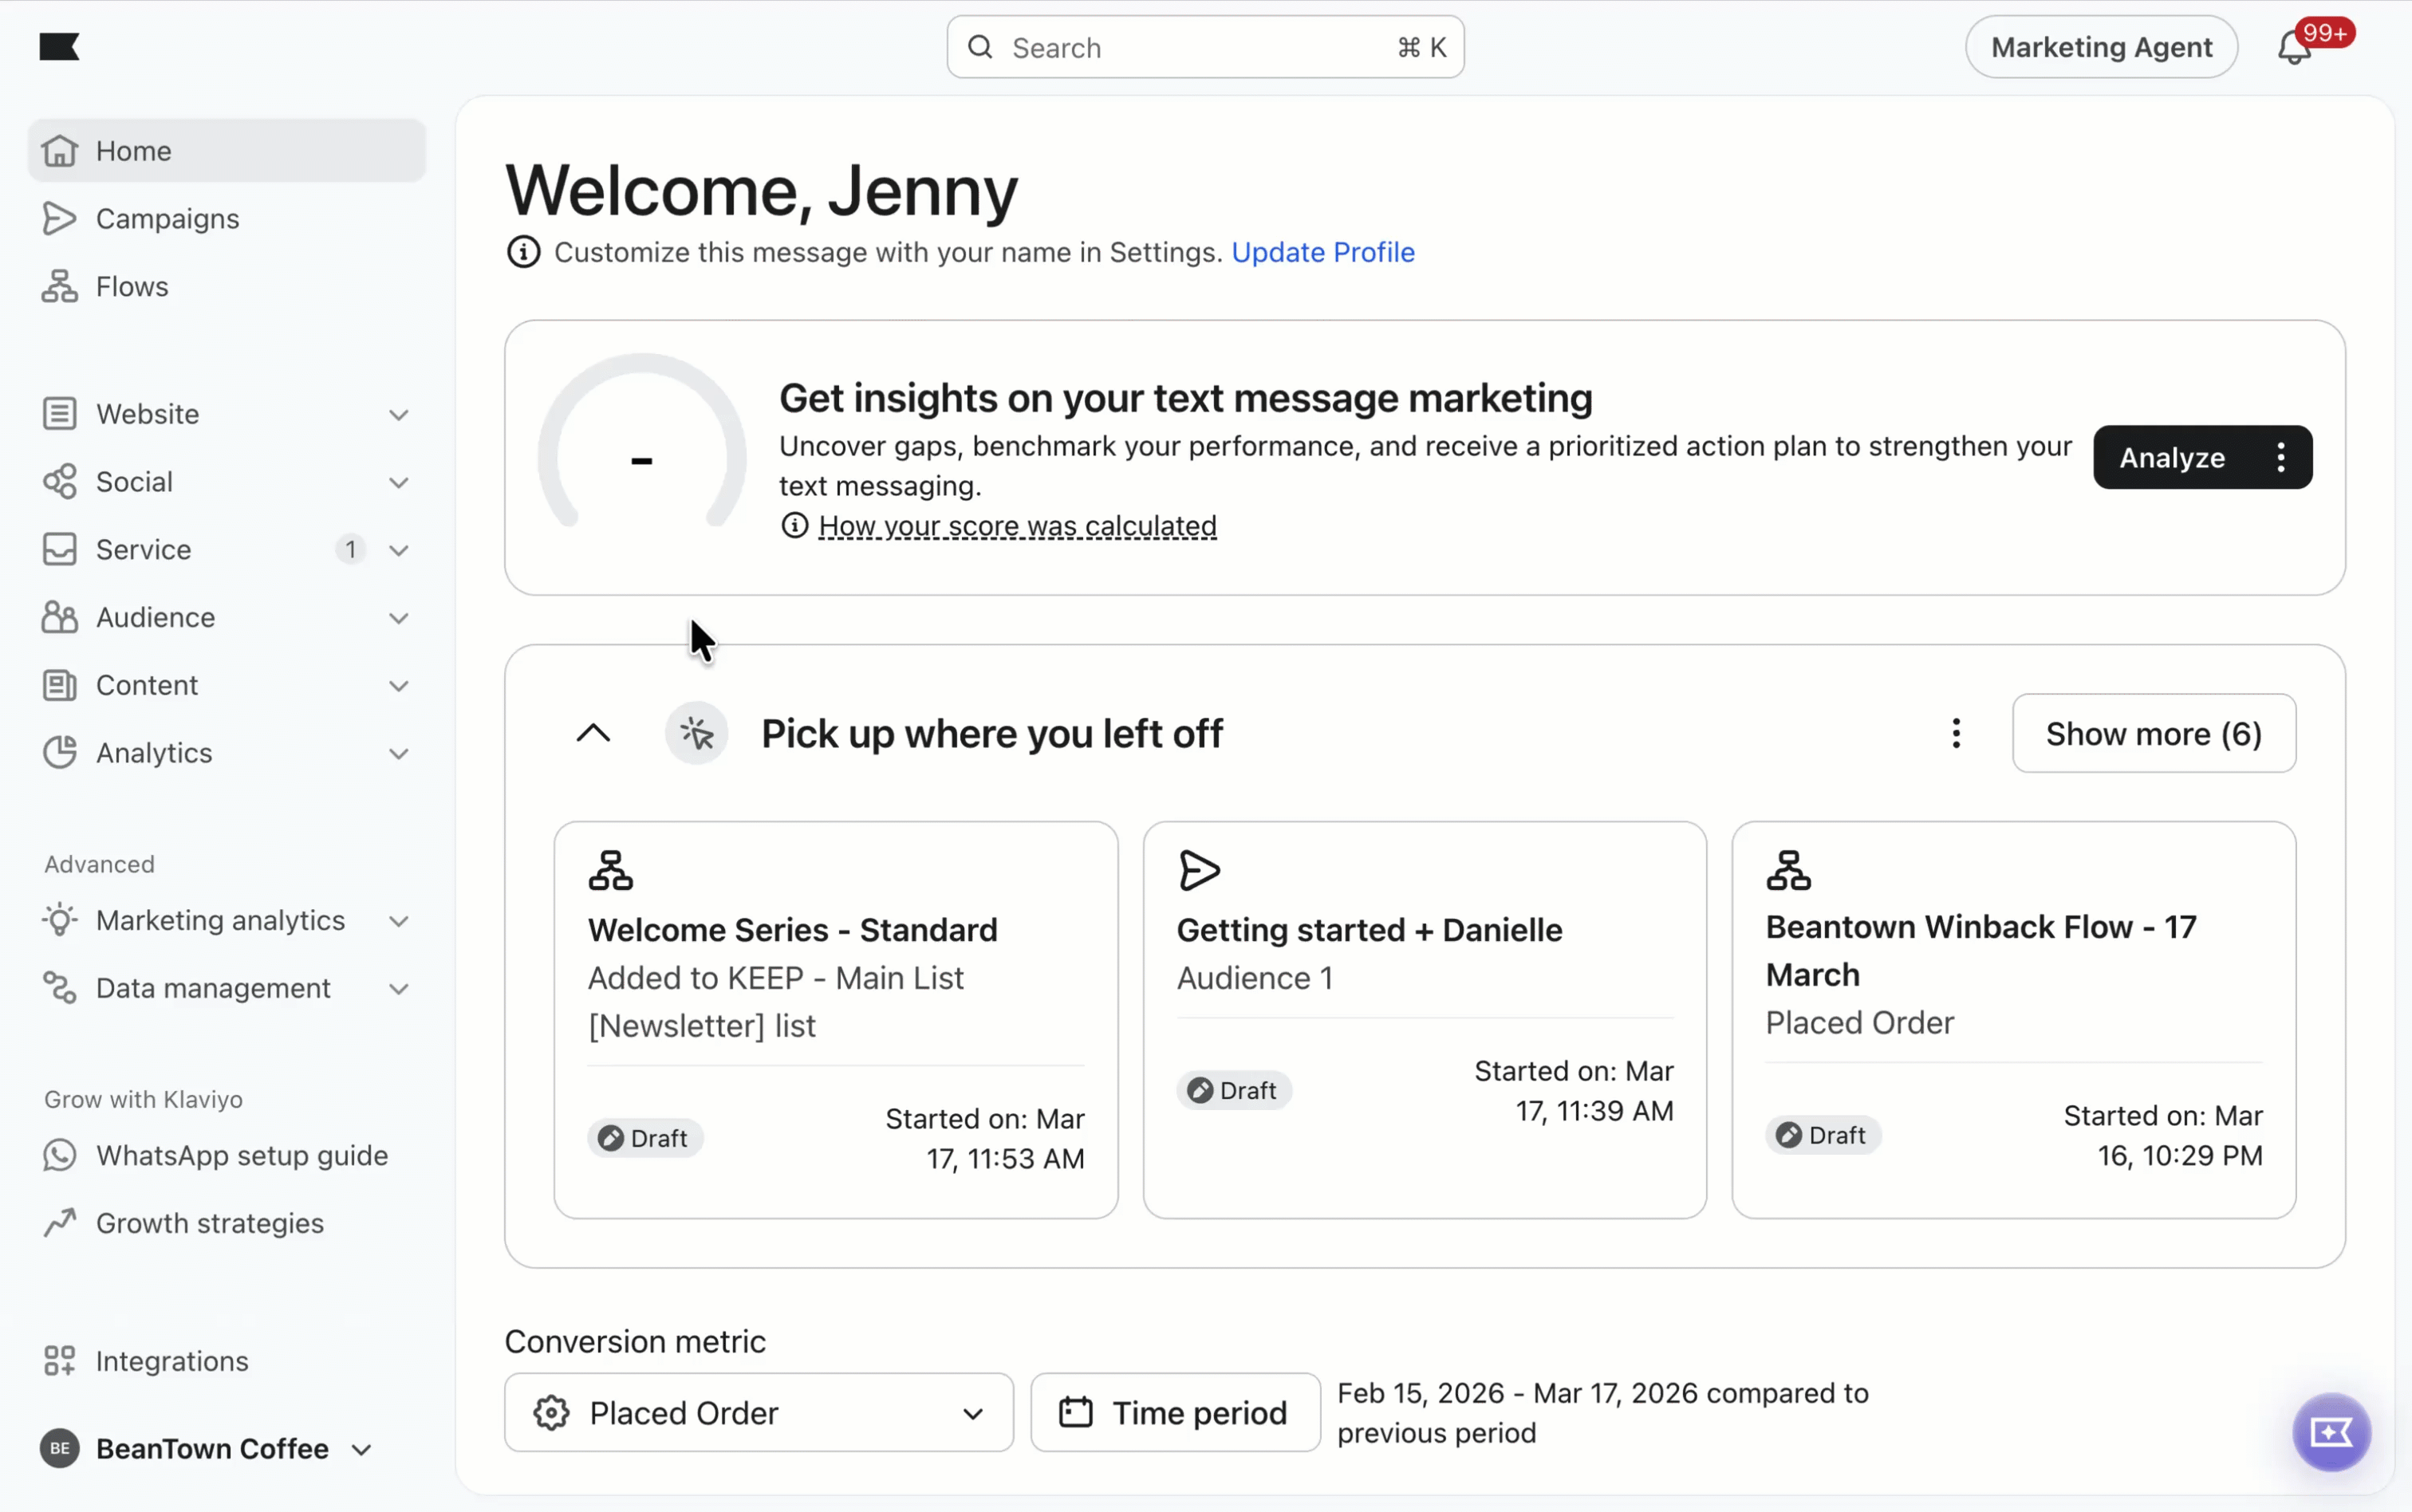This screenshot has width=2412, height=1512.
Task: Expand the Marketing analytics chevron
Action: click(x=399, y=921)
